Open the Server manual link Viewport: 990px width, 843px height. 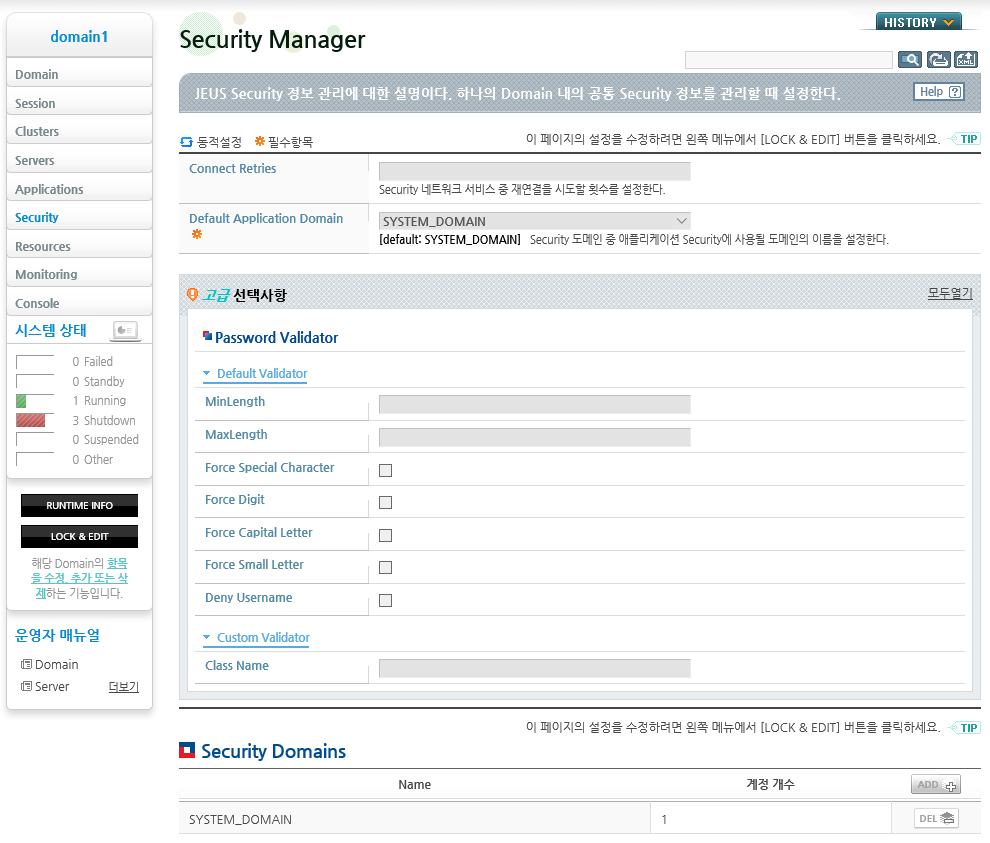[52, 686]
